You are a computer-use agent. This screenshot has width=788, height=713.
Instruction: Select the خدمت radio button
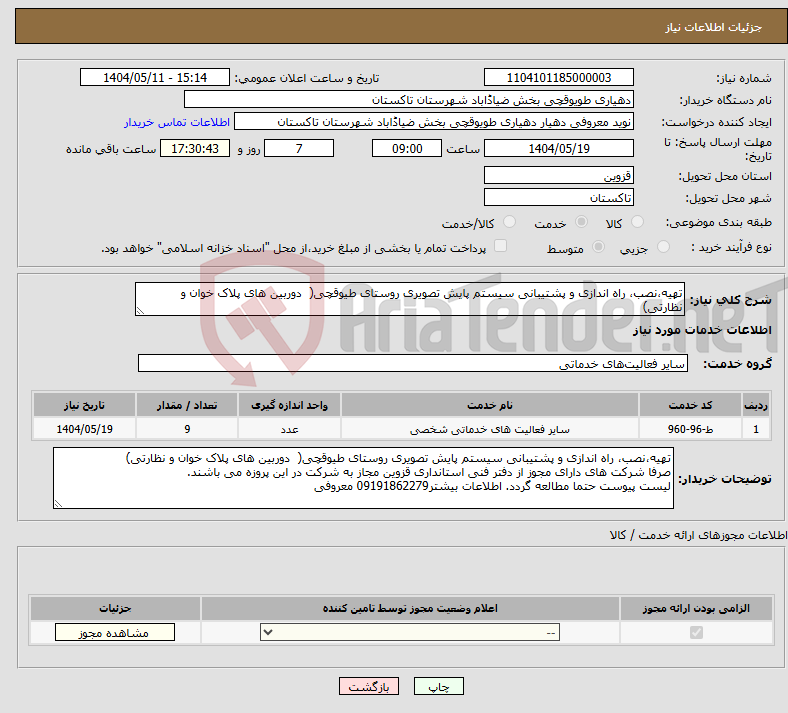pyautogui.click(x=581, y=222)
